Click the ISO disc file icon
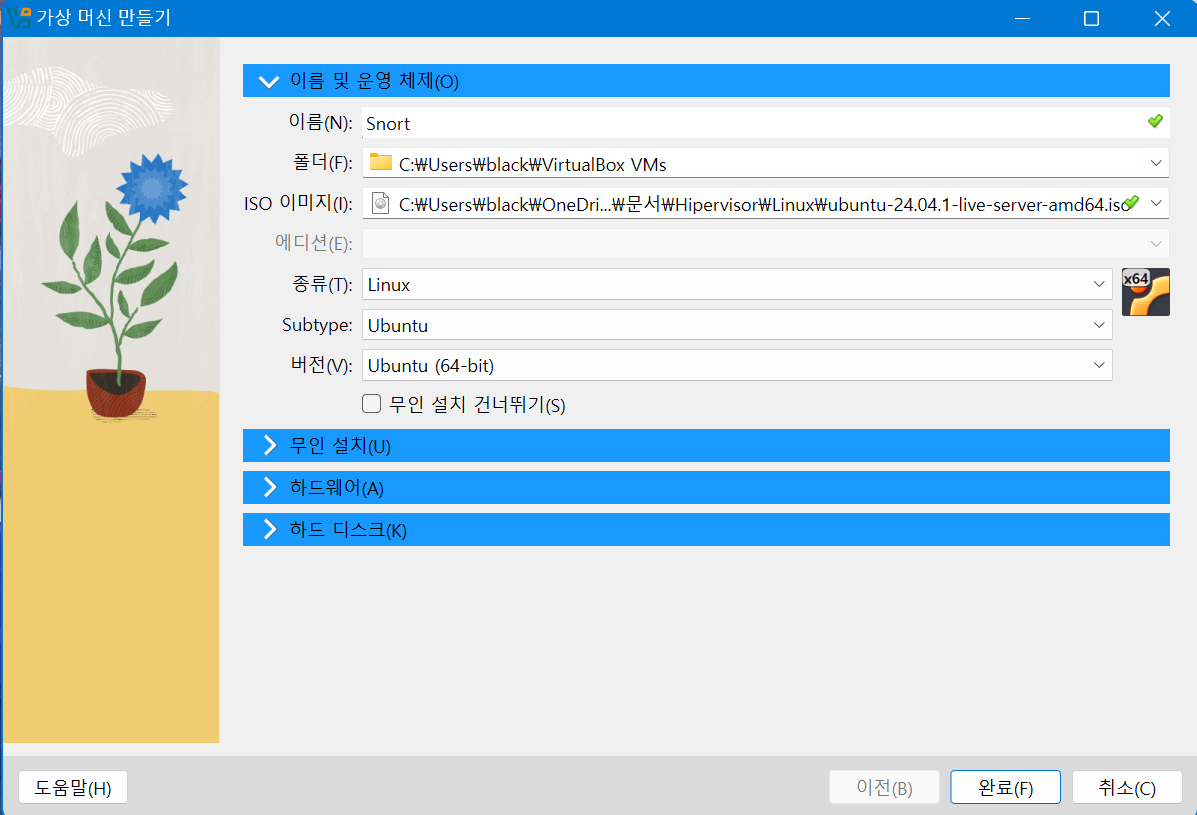The image size is (1197, 815). pyautogui.click(x=380, y=203)
